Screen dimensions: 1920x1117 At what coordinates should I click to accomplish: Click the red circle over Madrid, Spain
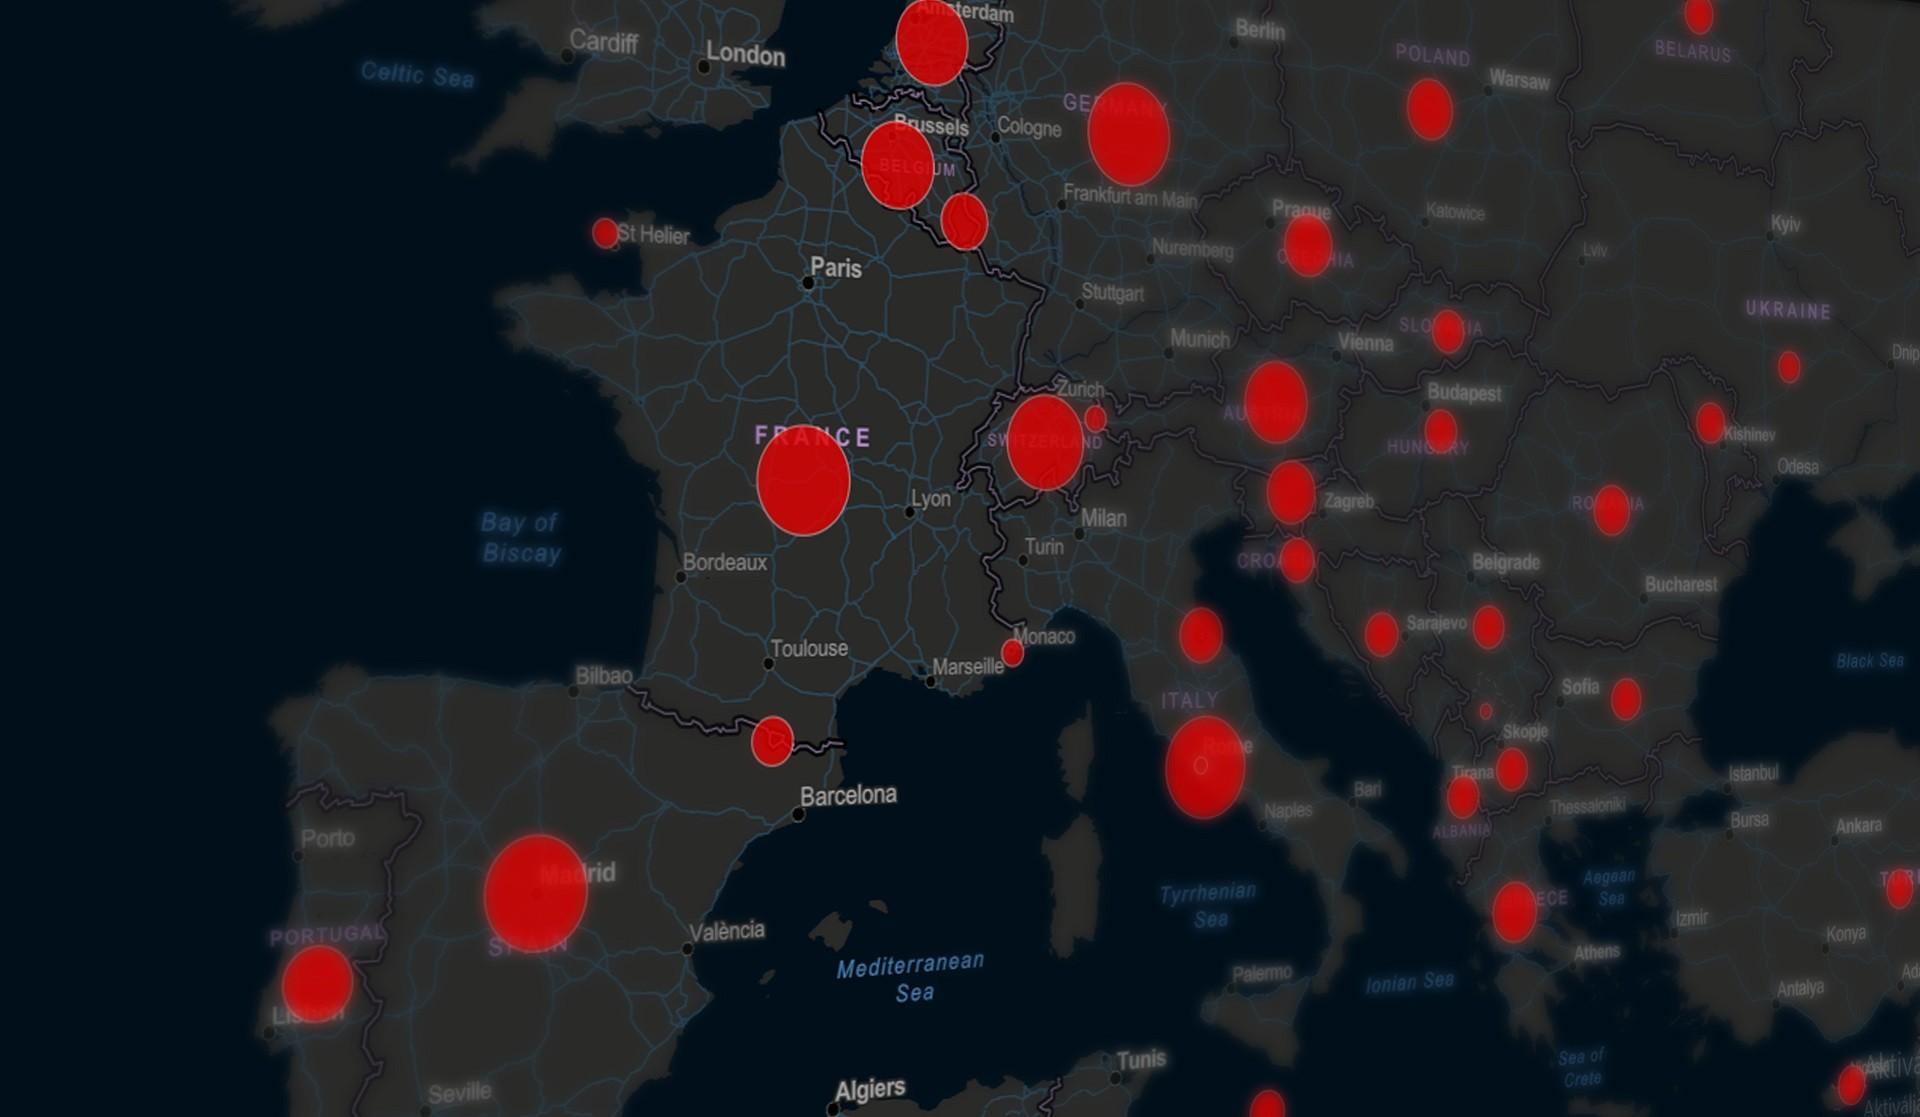[535, 894]
